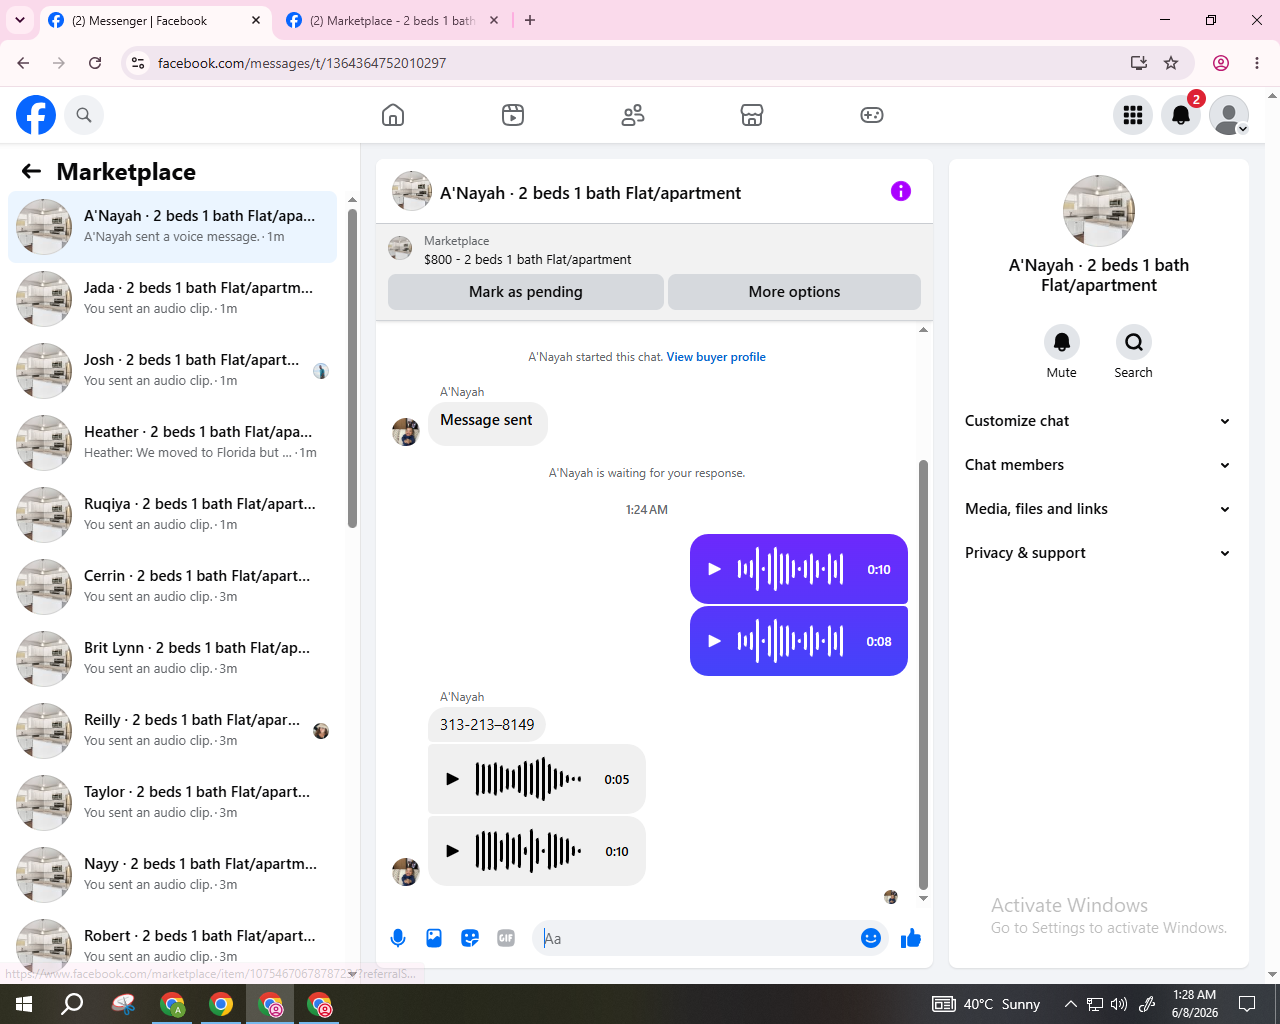Open Windows Start menu
Screen dimensions: 1280x1024
coord(24,1004)
